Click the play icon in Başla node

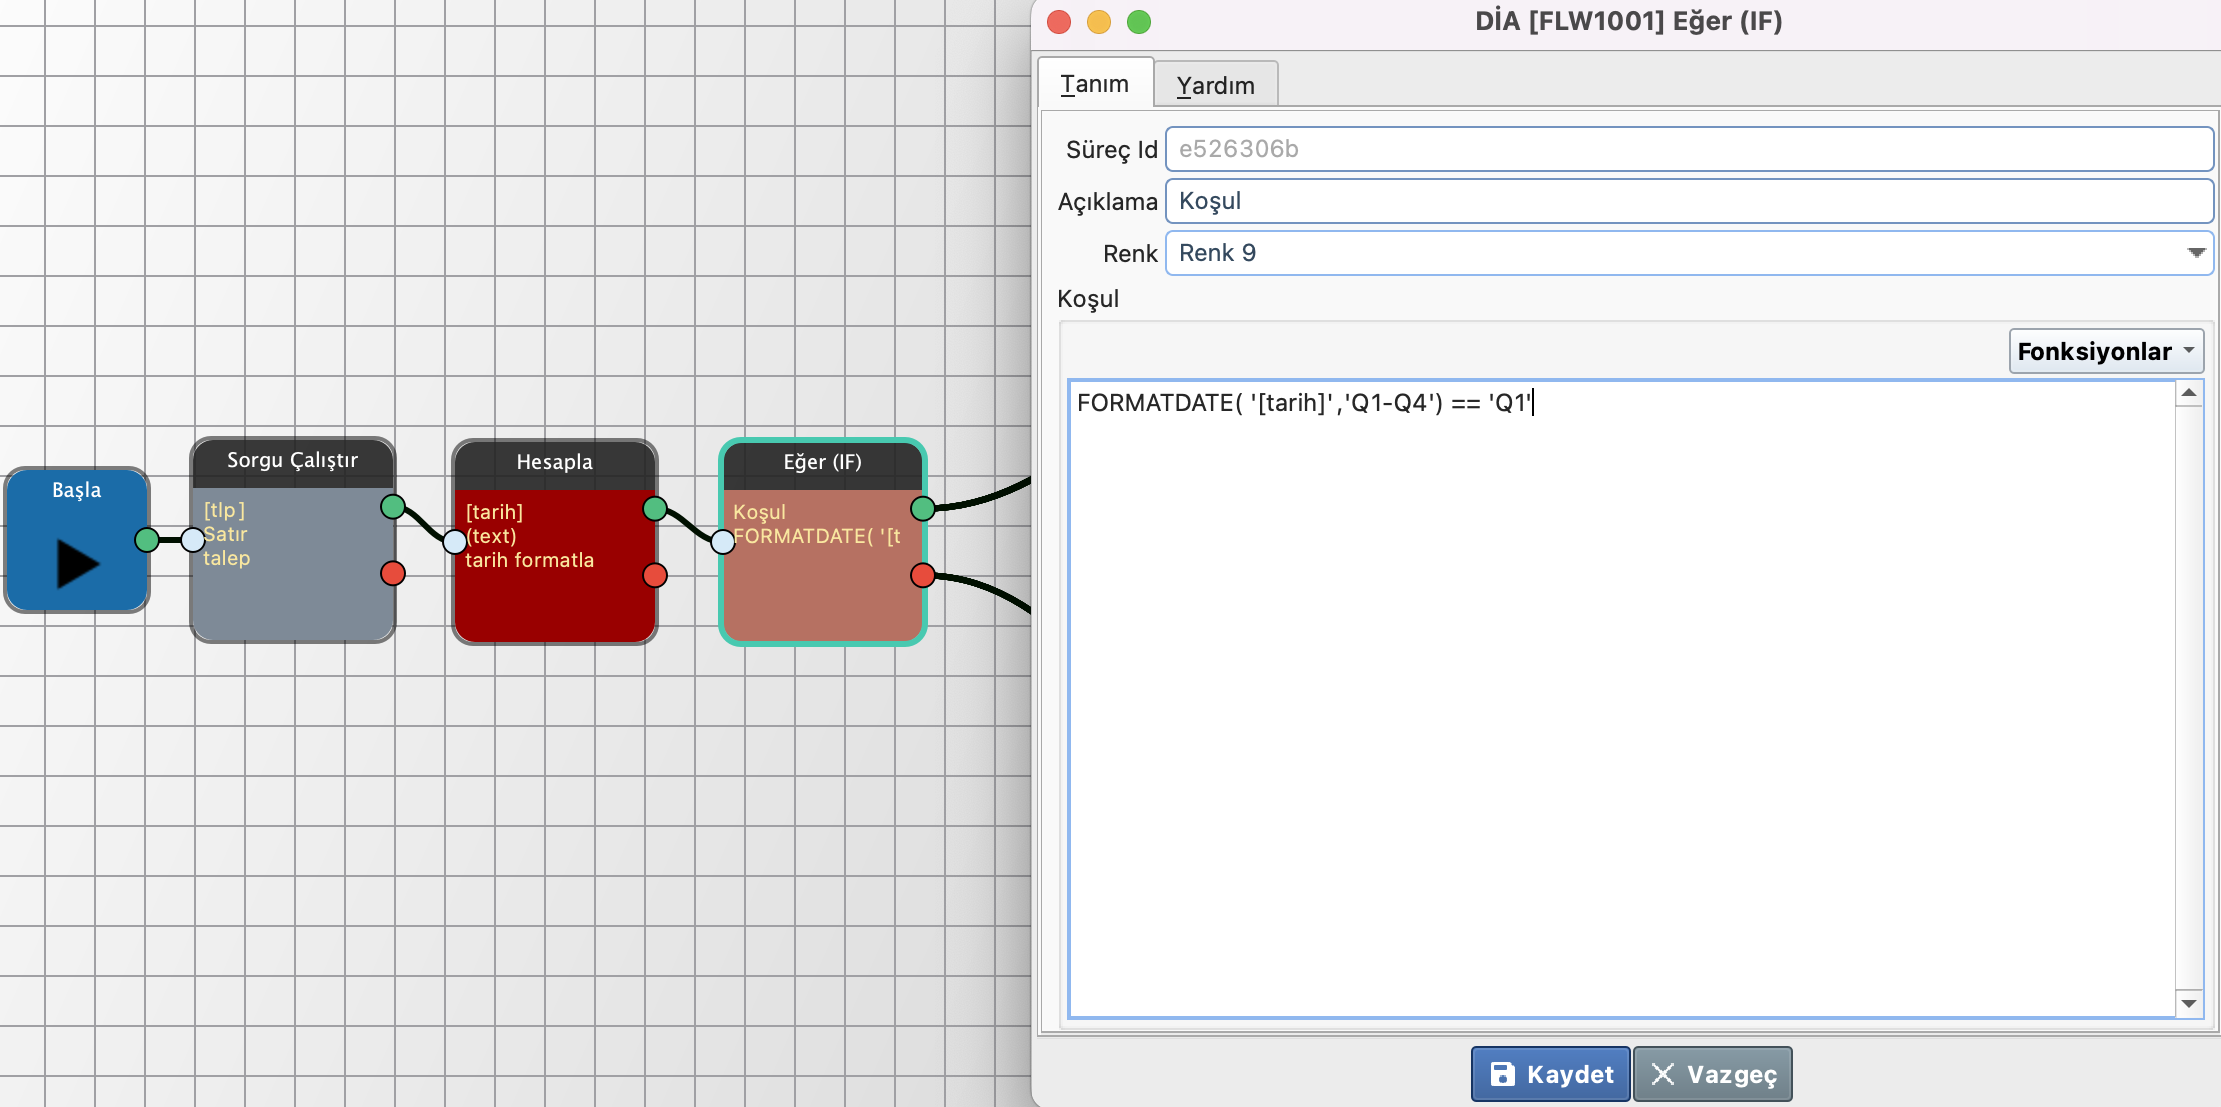(x=77, y=563)
